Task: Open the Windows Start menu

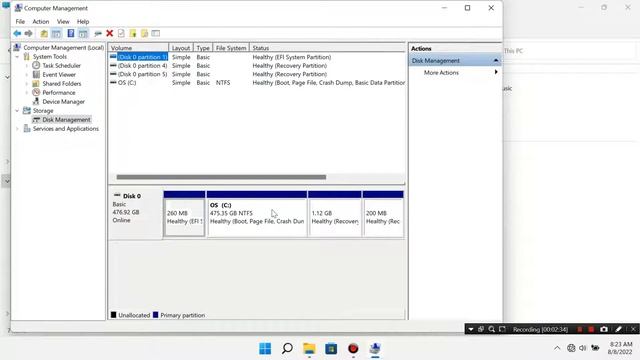Action: tap(265, 349)
